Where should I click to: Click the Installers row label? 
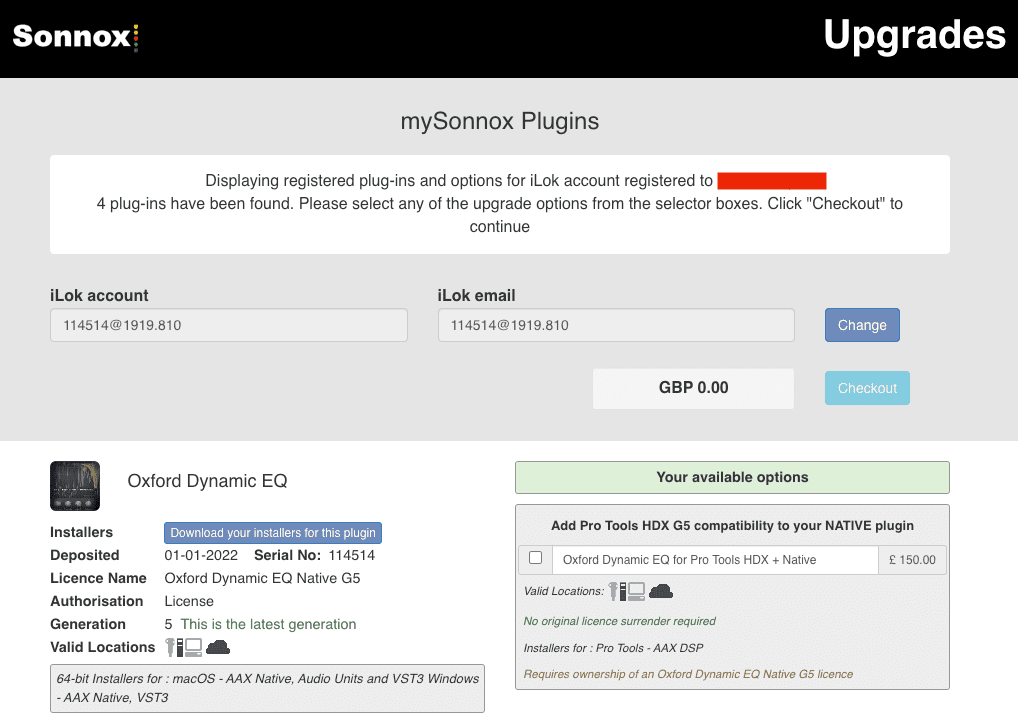tap(82, 533)
